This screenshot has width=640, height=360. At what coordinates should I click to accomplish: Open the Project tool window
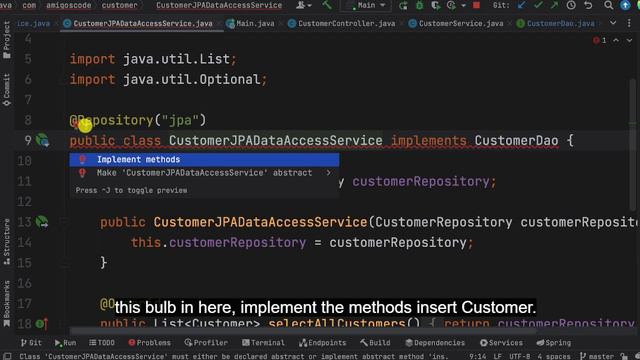tap(7, 40)
